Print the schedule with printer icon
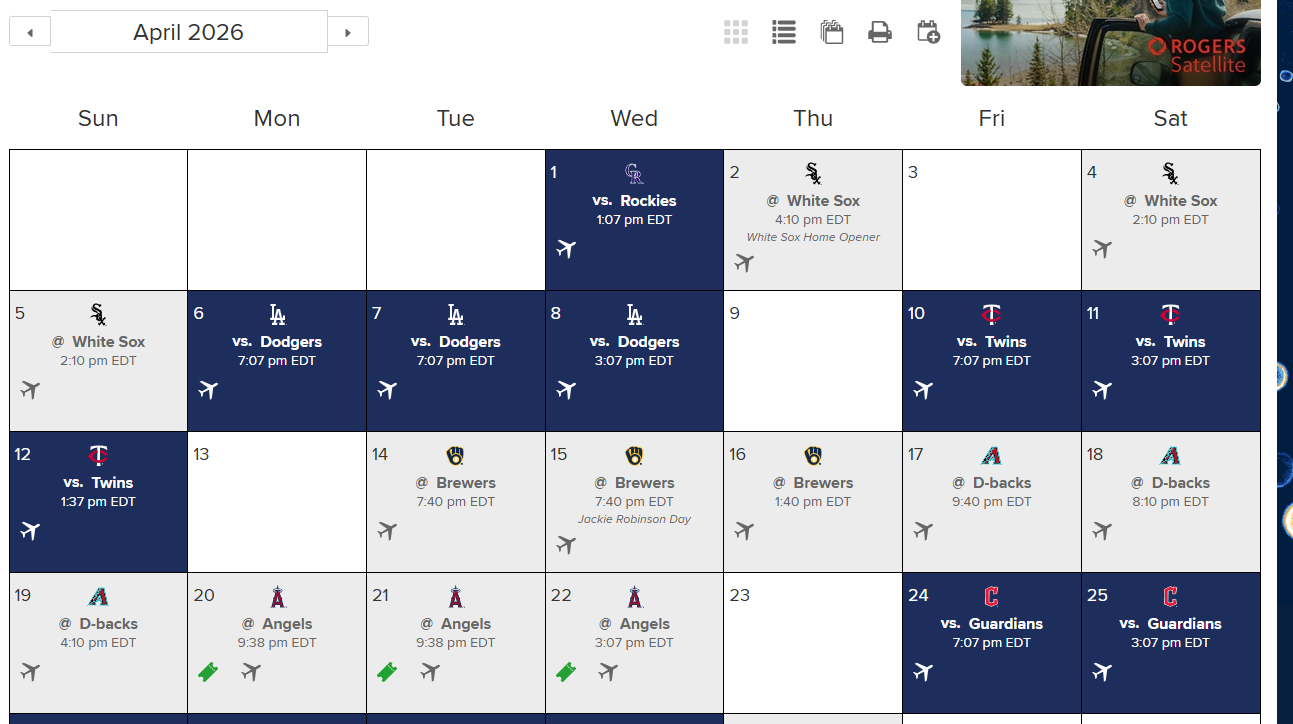The width and height of the screenshot is (1293, 724). [880, 32]
